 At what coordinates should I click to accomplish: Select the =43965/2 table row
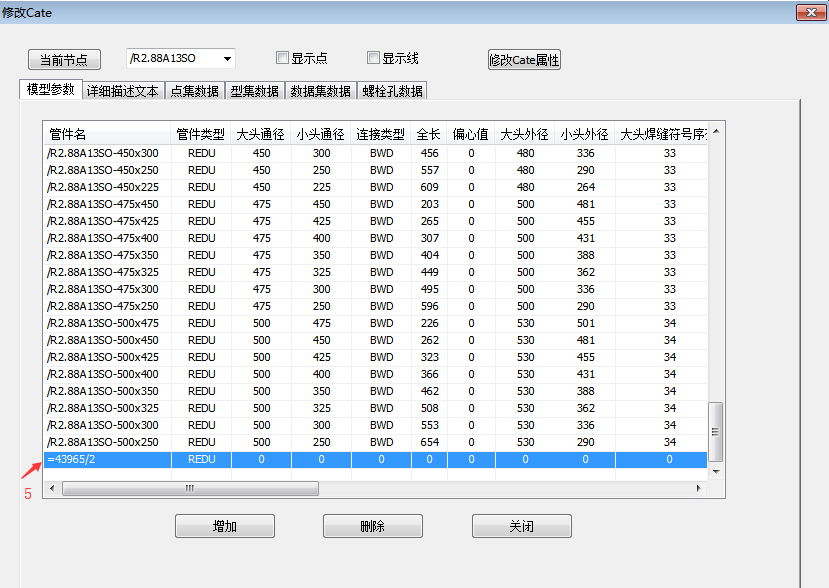coord(108,459)
